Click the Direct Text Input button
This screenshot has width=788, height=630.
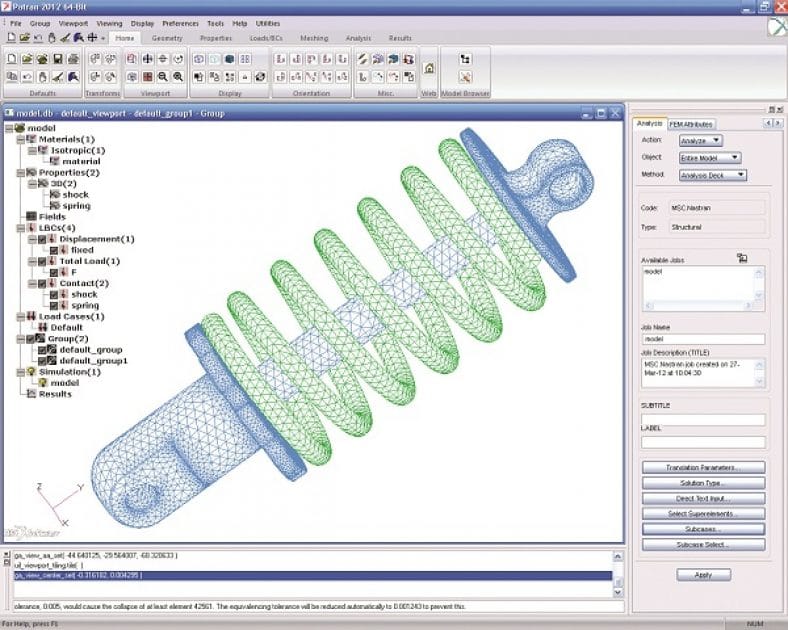(x=704, y=499)
